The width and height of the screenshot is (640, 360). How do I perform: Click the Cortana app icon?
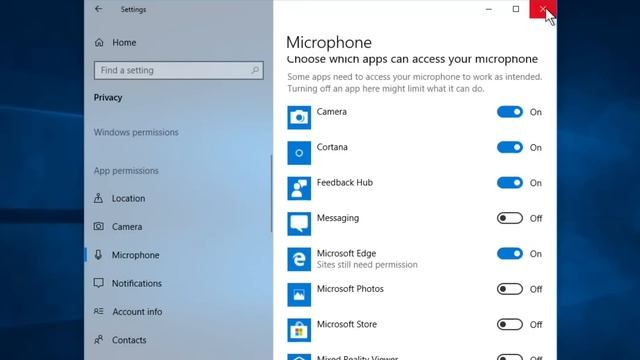pos(299,153)
